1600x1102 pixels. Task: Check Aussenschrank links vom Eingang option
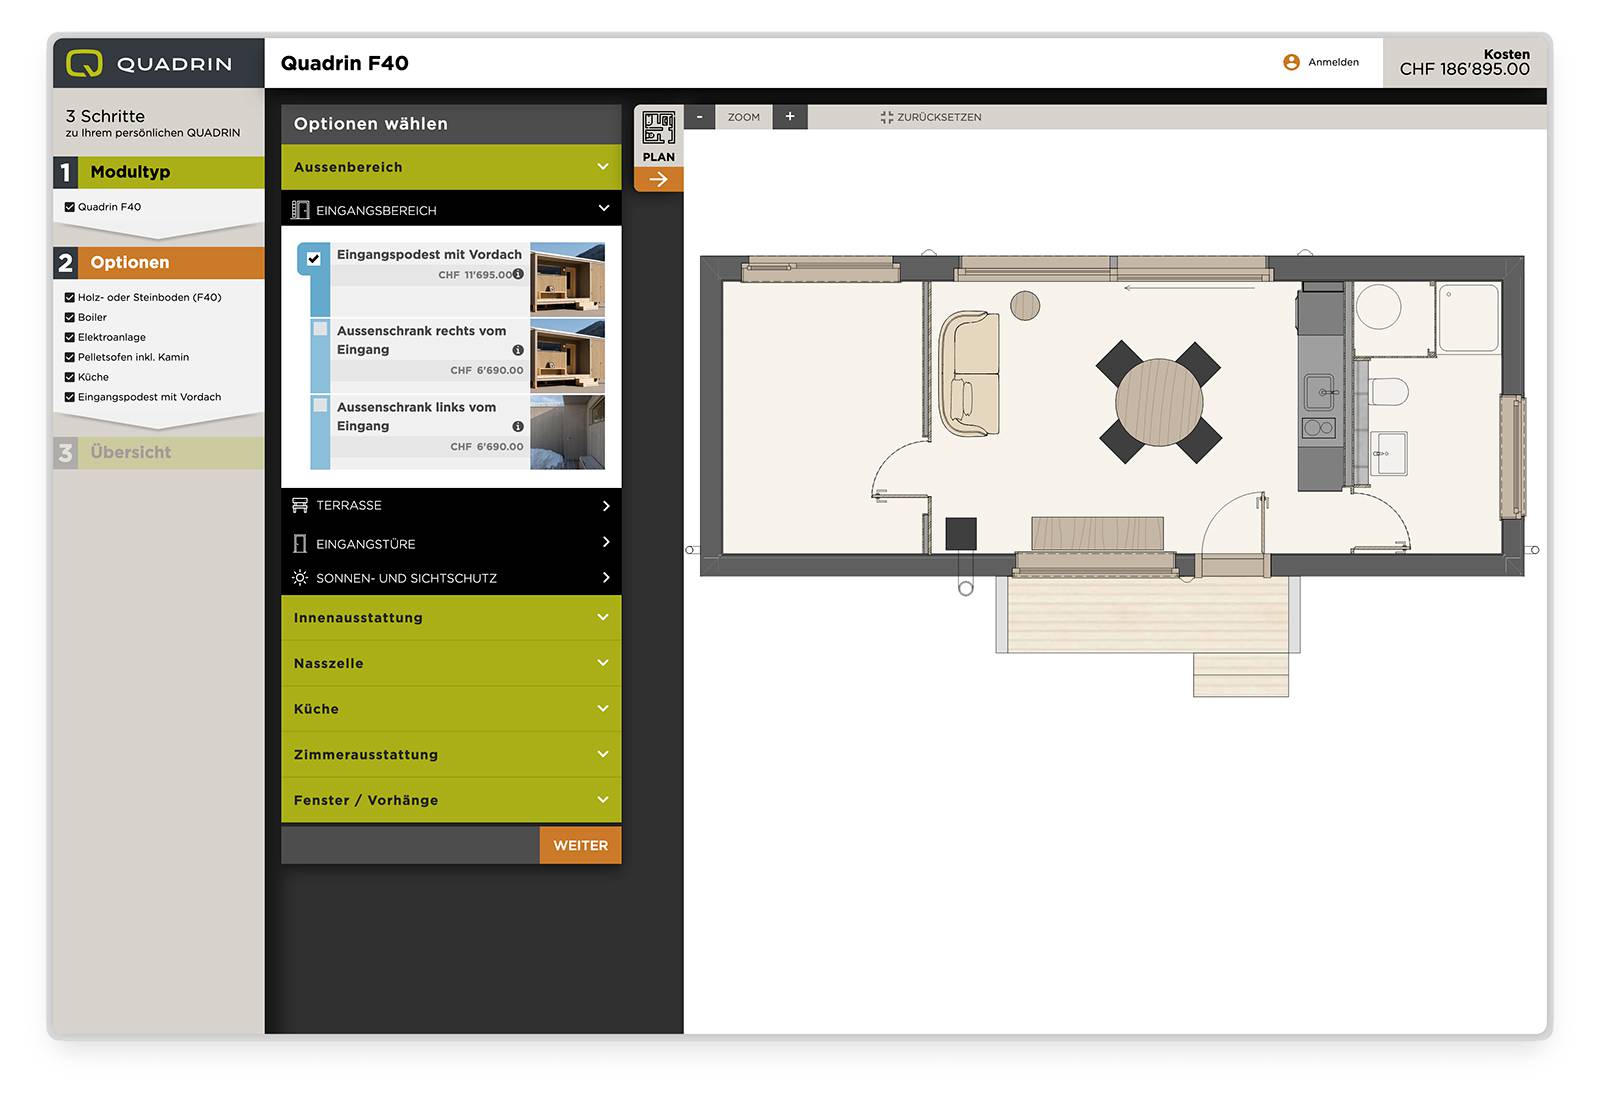(320, 405)
